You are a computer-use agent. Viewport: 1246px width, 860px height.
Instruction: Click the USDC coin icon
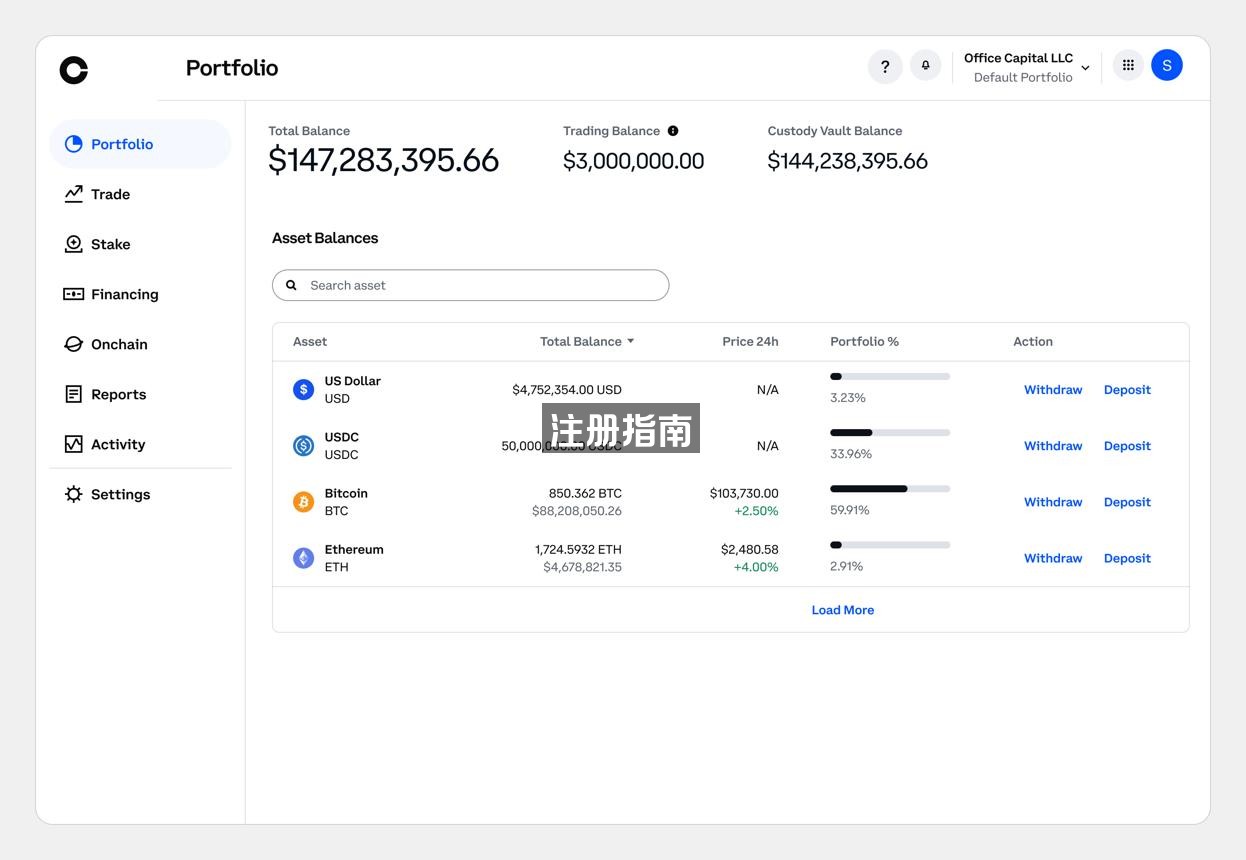coord(303,445)
